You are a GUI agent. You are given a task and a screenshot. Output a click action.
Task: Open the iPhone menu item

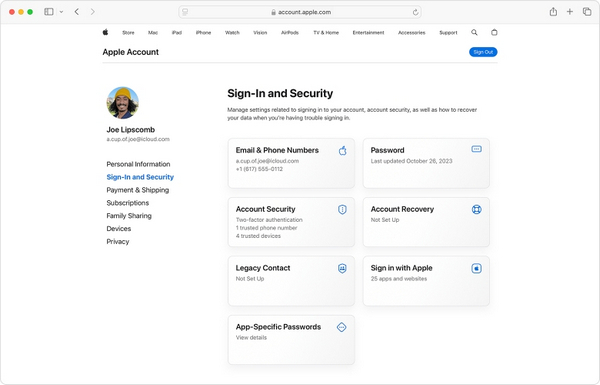pyautogui.click(x=203, y=33)
